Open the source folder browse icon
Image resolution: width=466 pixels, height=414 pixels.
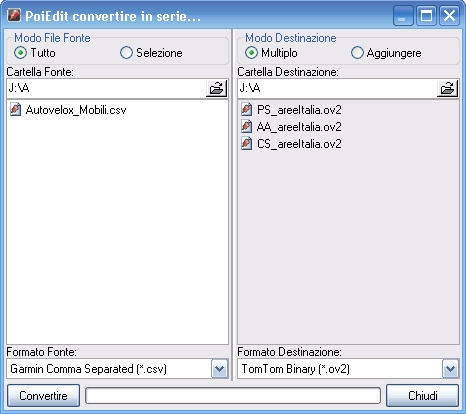click(x=216, y=88)
